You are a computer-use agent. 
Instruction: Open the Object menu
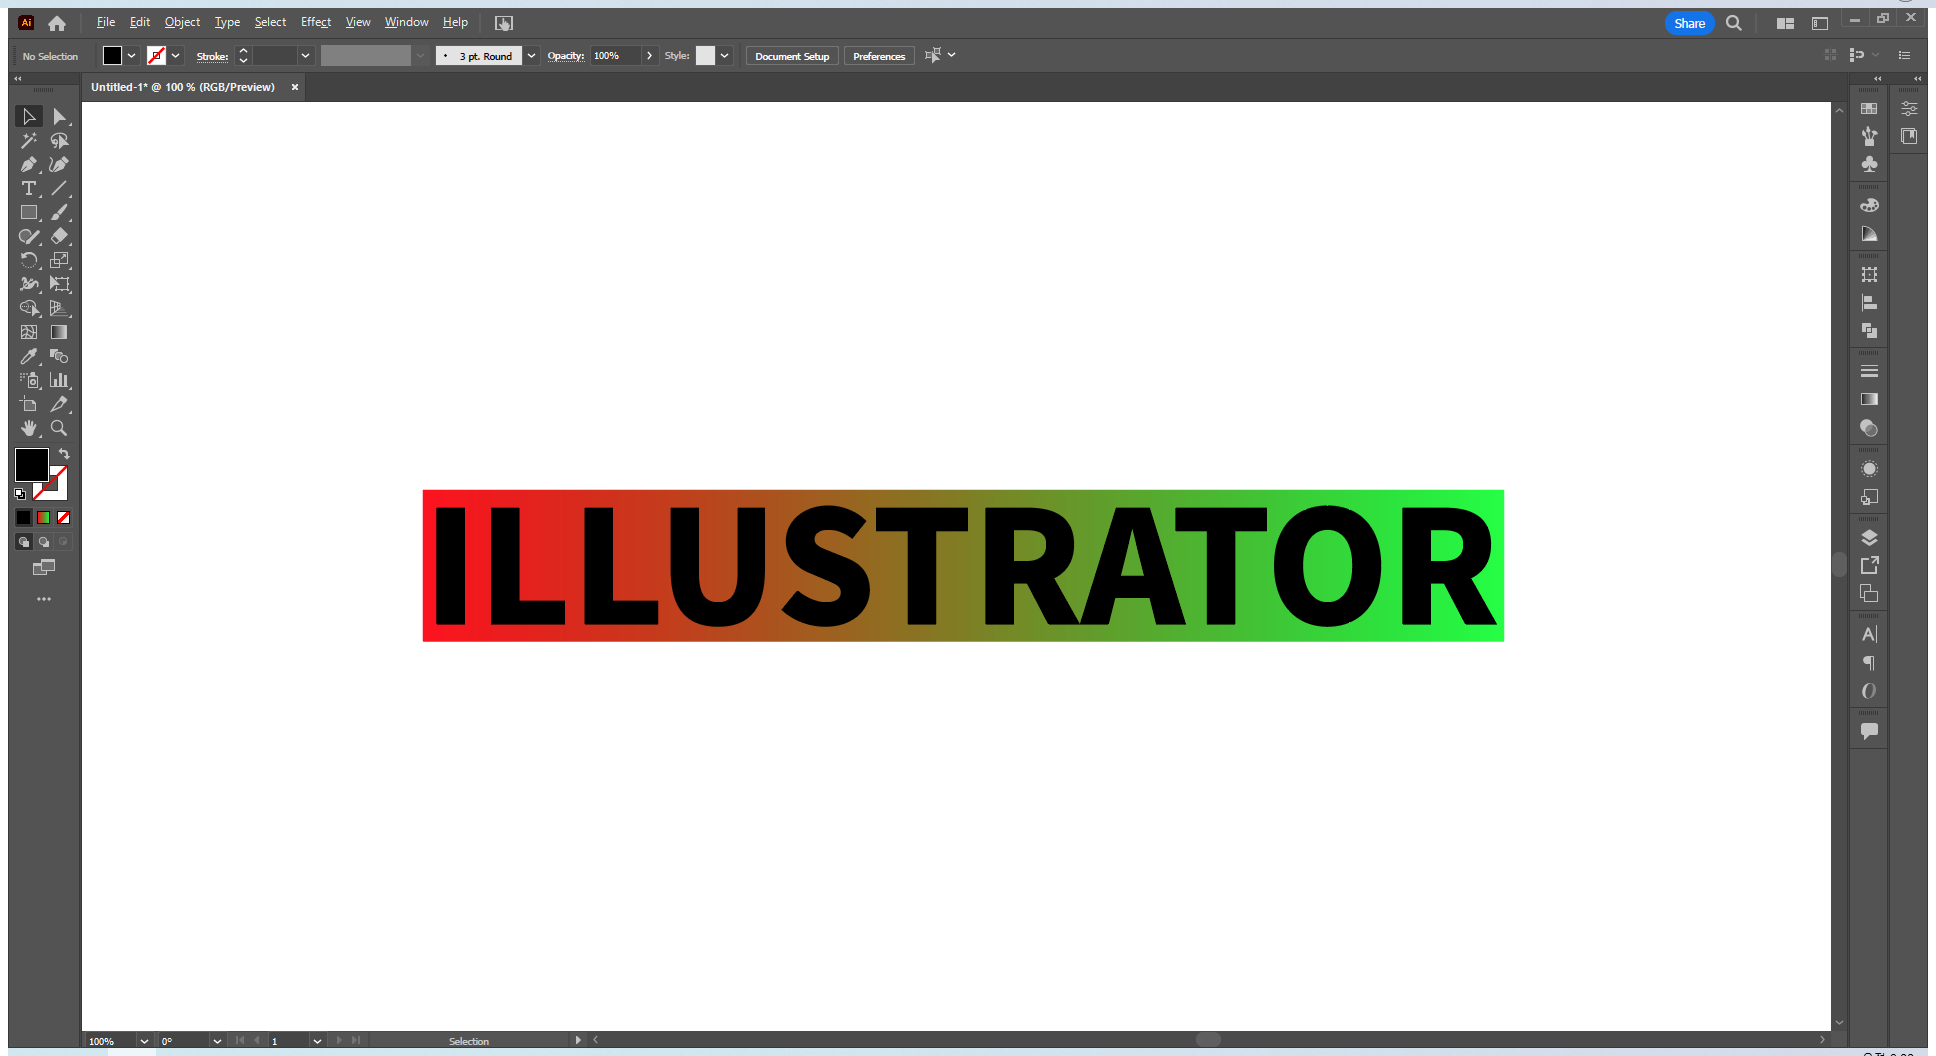point(182,22)
